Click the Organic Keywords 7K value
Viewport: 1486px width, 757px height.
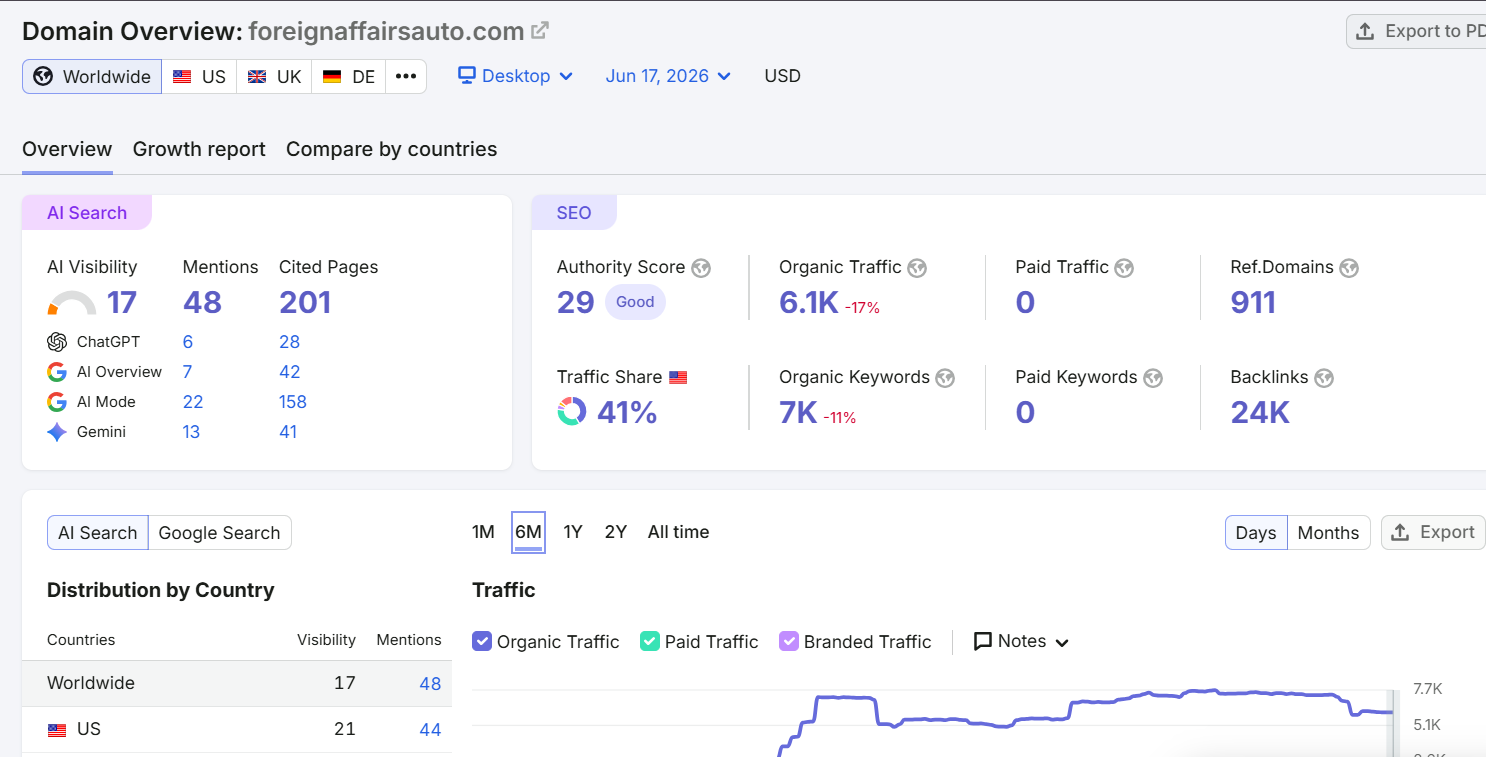click(798, 412)
